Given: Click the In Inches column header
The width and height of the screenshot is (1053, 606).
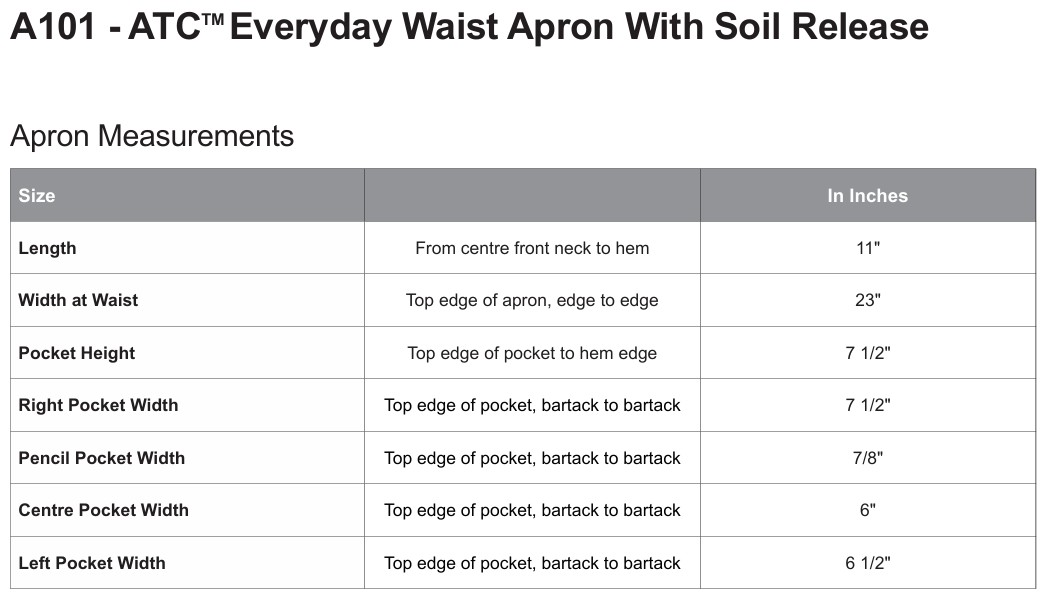Looking at the screenshot, I should point(867,196).
